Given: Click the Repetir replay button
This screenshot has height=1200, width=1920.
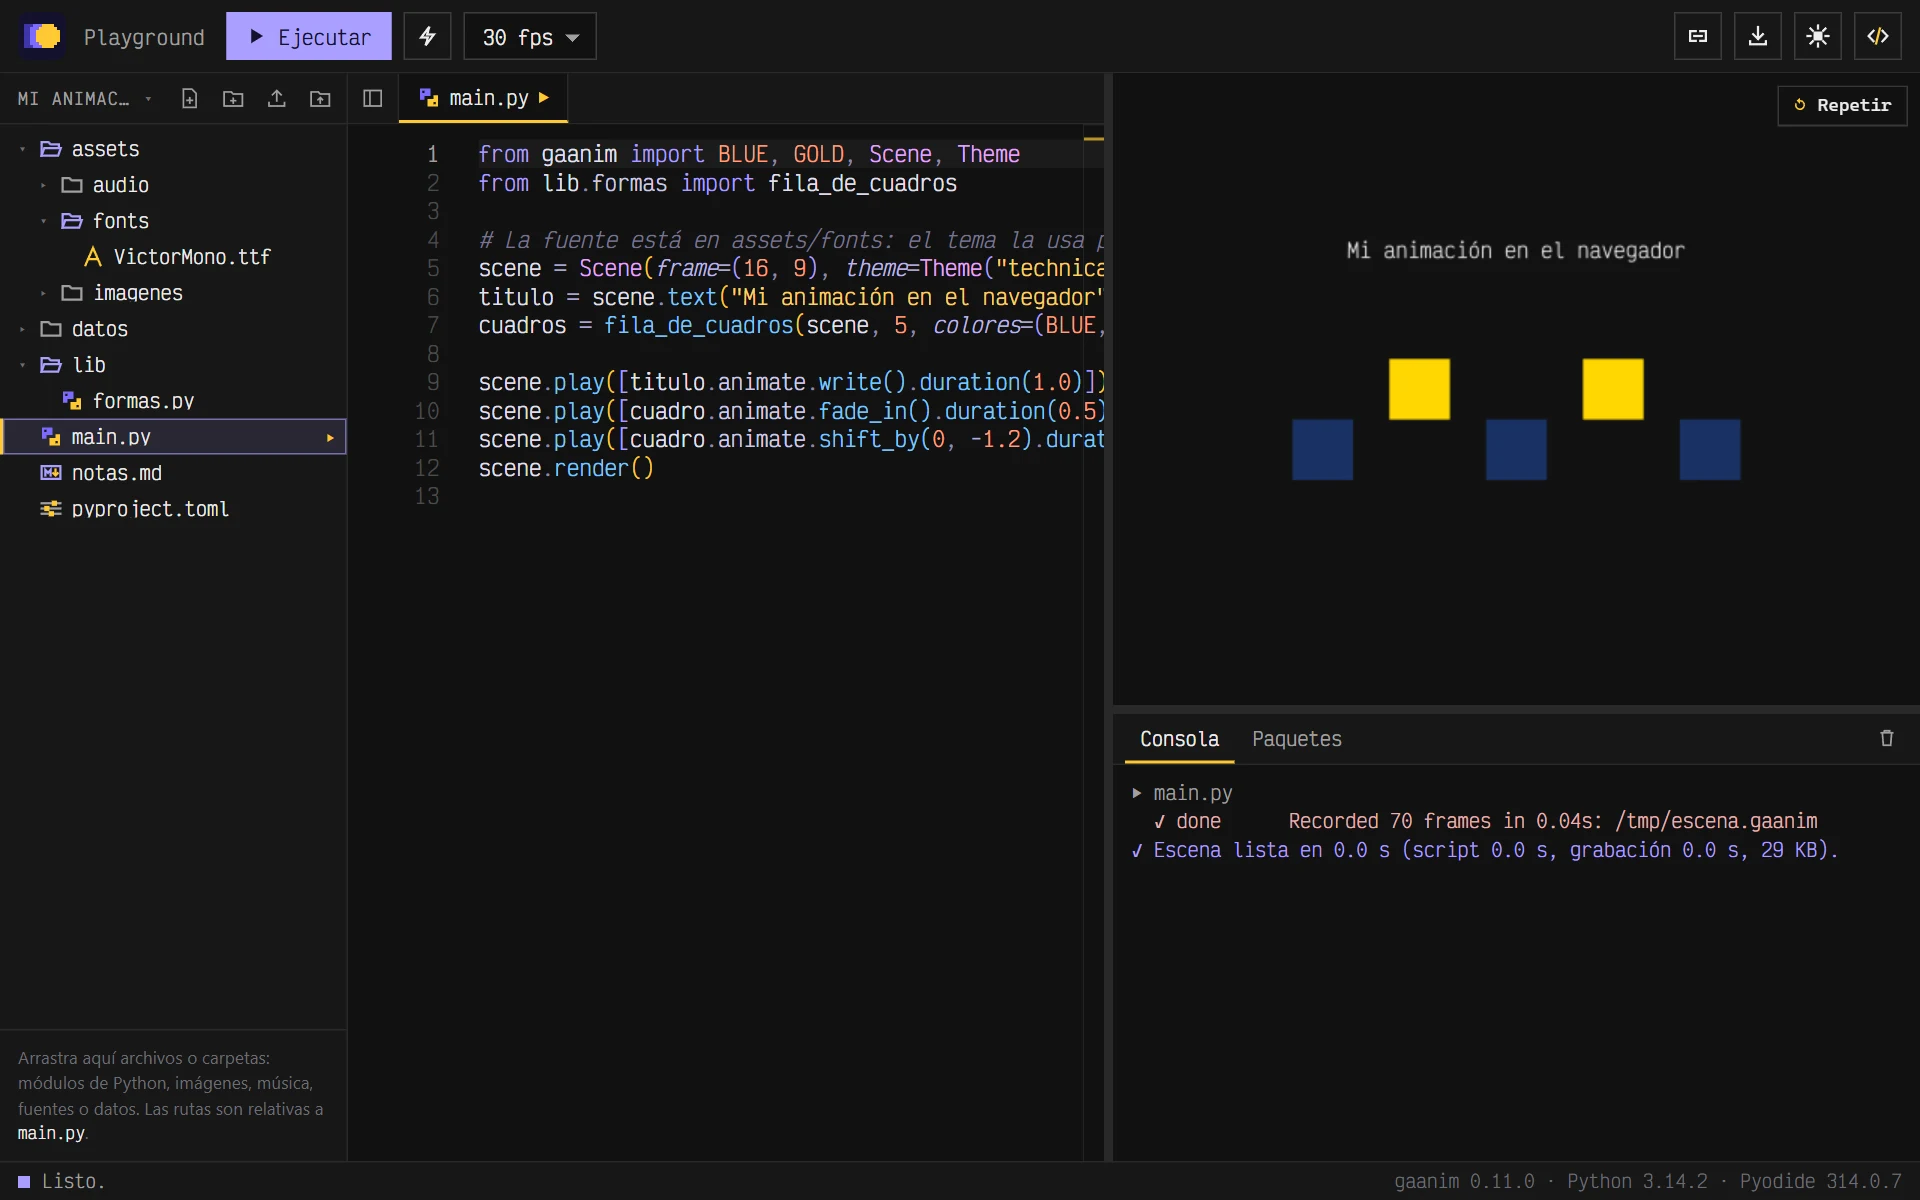Looking at the screenshot, I should tap(1842, 105).
